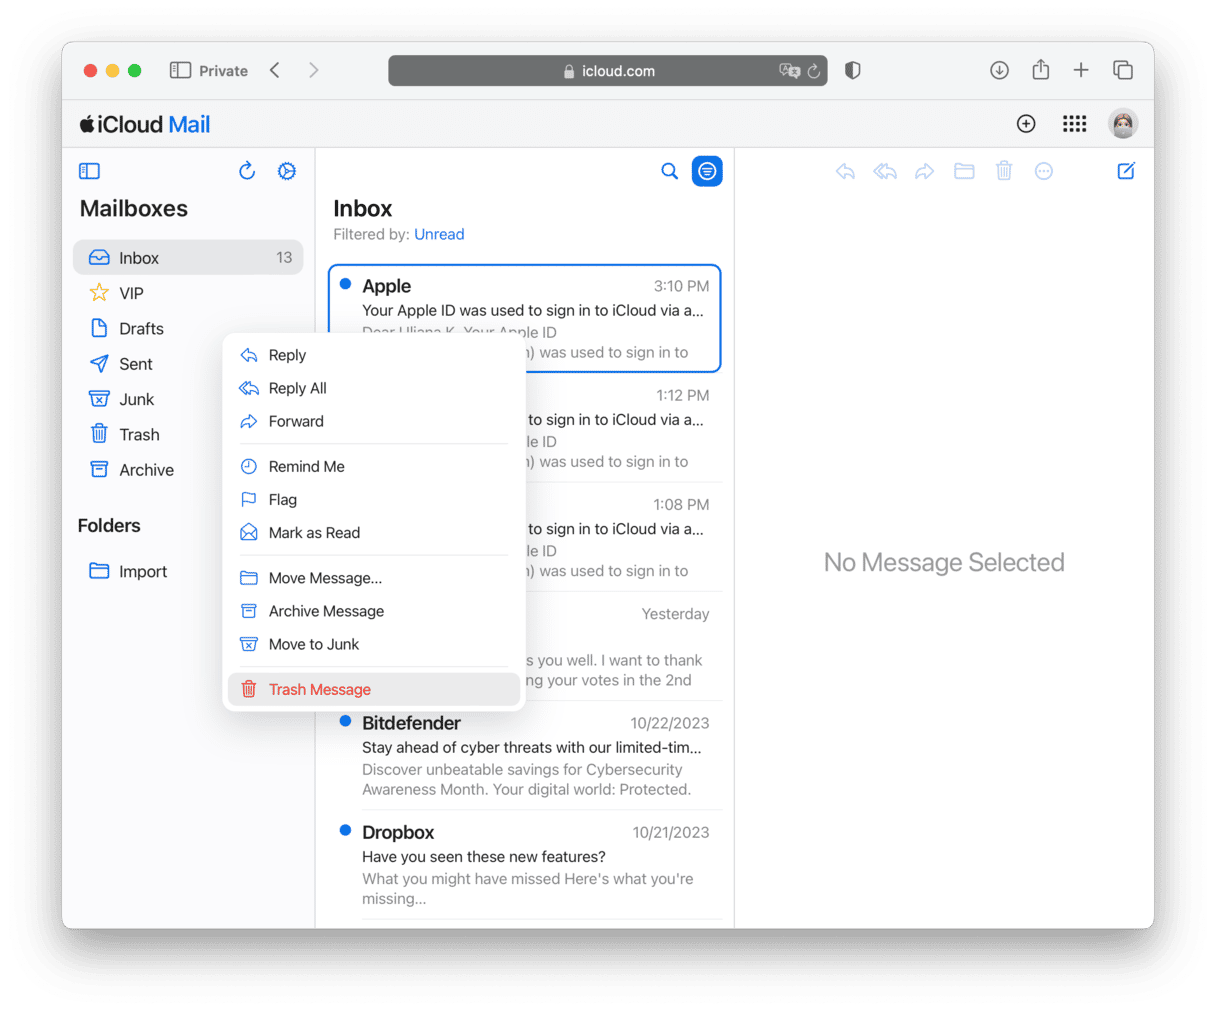Reload the page with the refresh icon
Viewport: 1216px width, 1011px height.
click(814, 71)
